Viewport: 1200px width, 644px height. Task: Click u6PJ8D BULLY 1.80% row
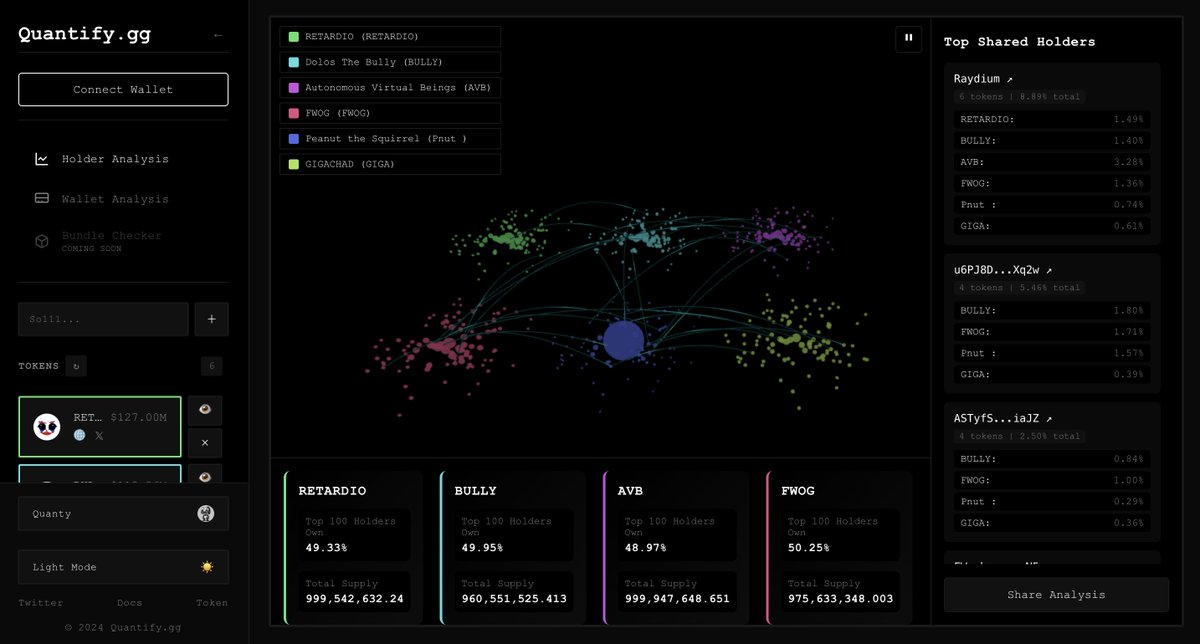(1052, 310)
